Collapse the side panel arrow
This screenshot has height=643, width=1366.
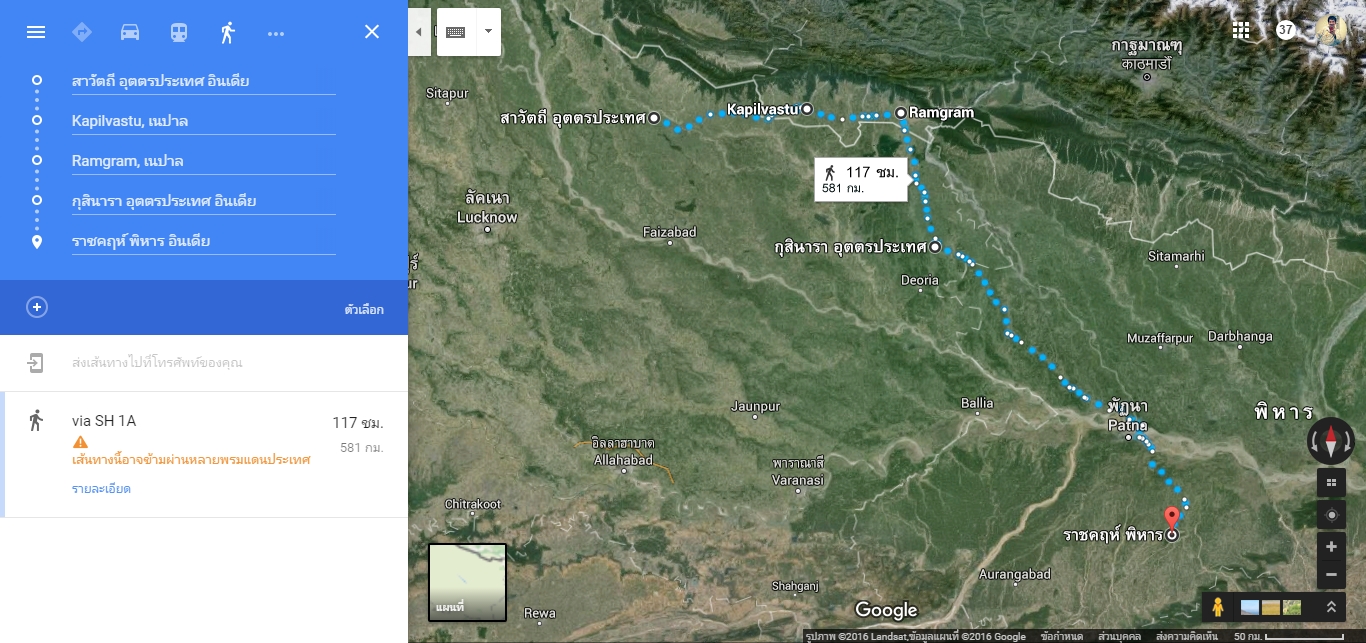[x=418, y=32]
